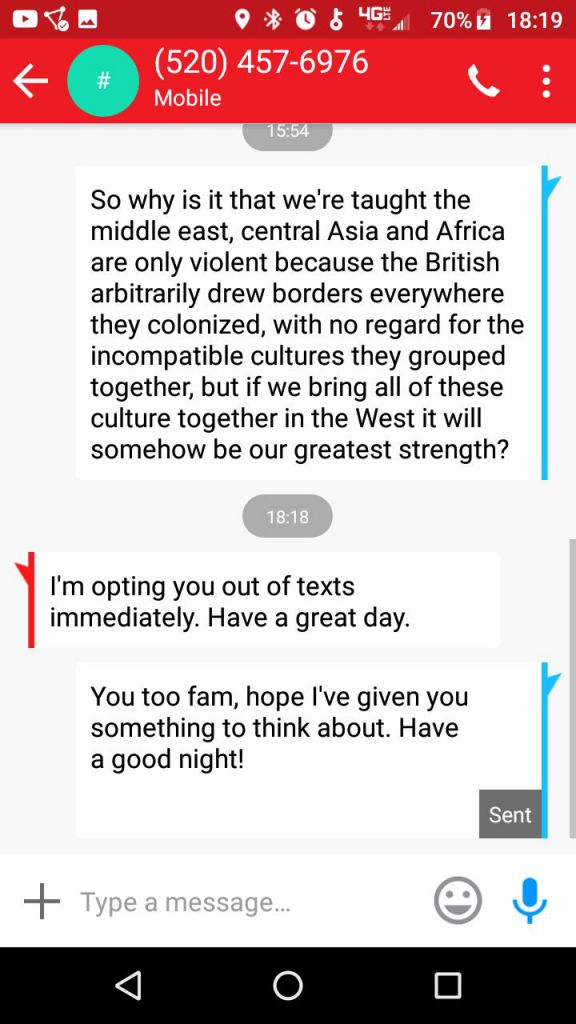The height and width of the screenshot is (1024, 576).
Task: Tap the received opting you out message
Action: click(264, 600)
